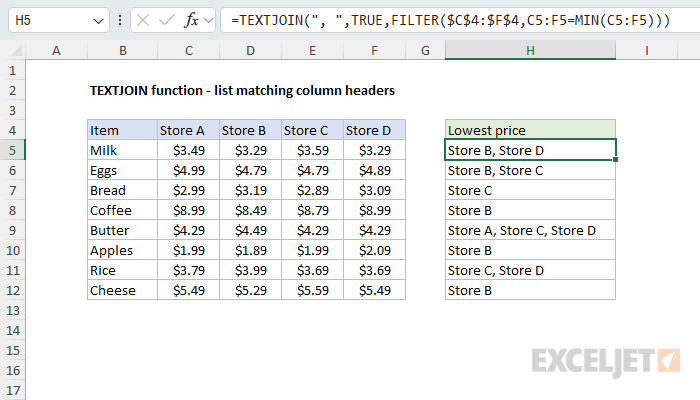
Task: Select column H header
Action: click(x=530, y=51)
